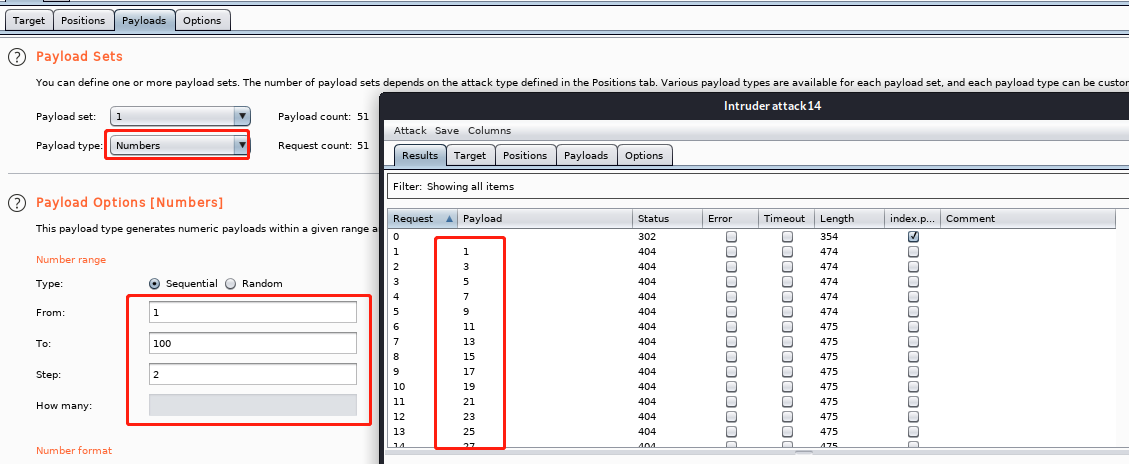Open the Payload Sets help icon
Screen dimensions: 1129x464
pyautogui.click(x=17, y=57)
